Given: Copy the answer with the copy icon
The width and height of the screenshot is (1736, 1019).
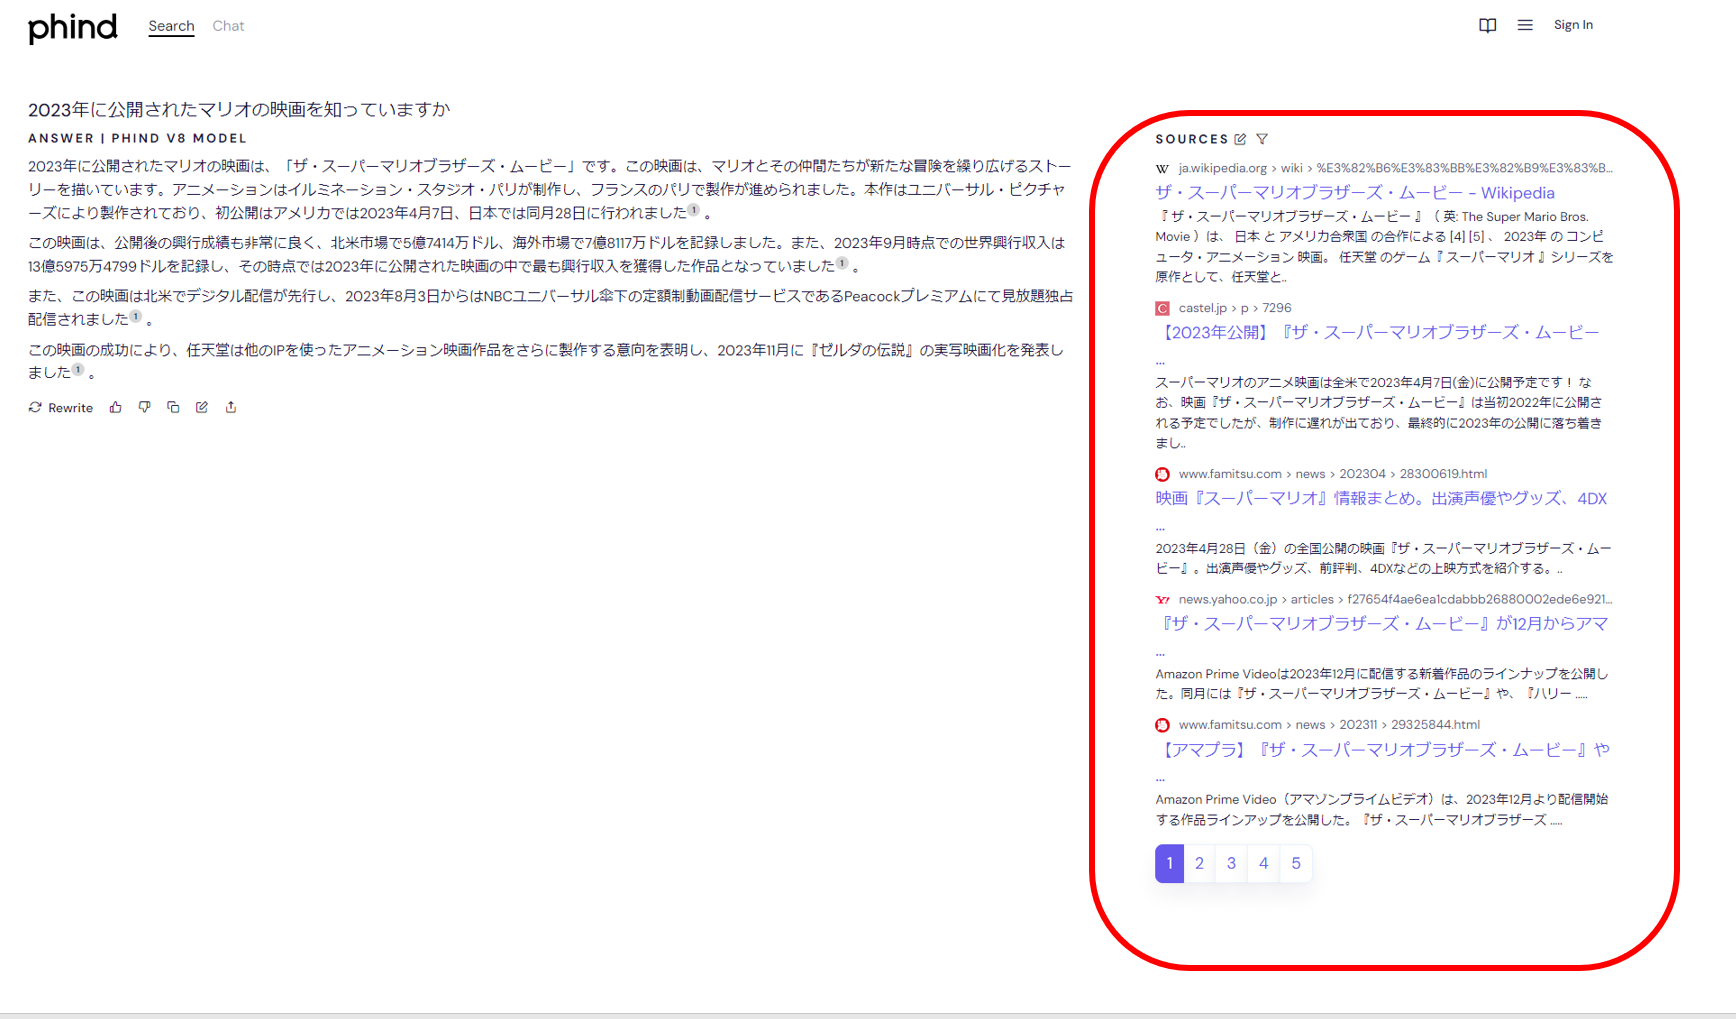Looking at the screenshot, I should [173, 407].
